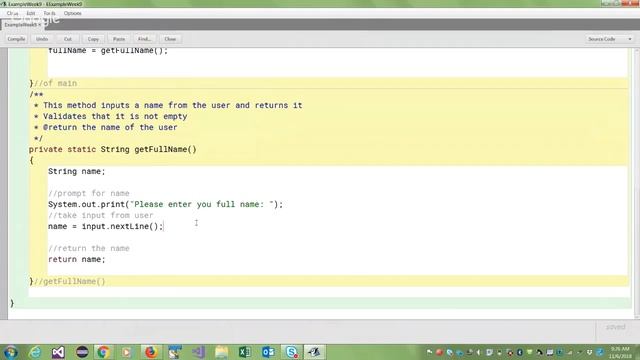Click the "}//getFullName()" closing line

tap(67, 282)
